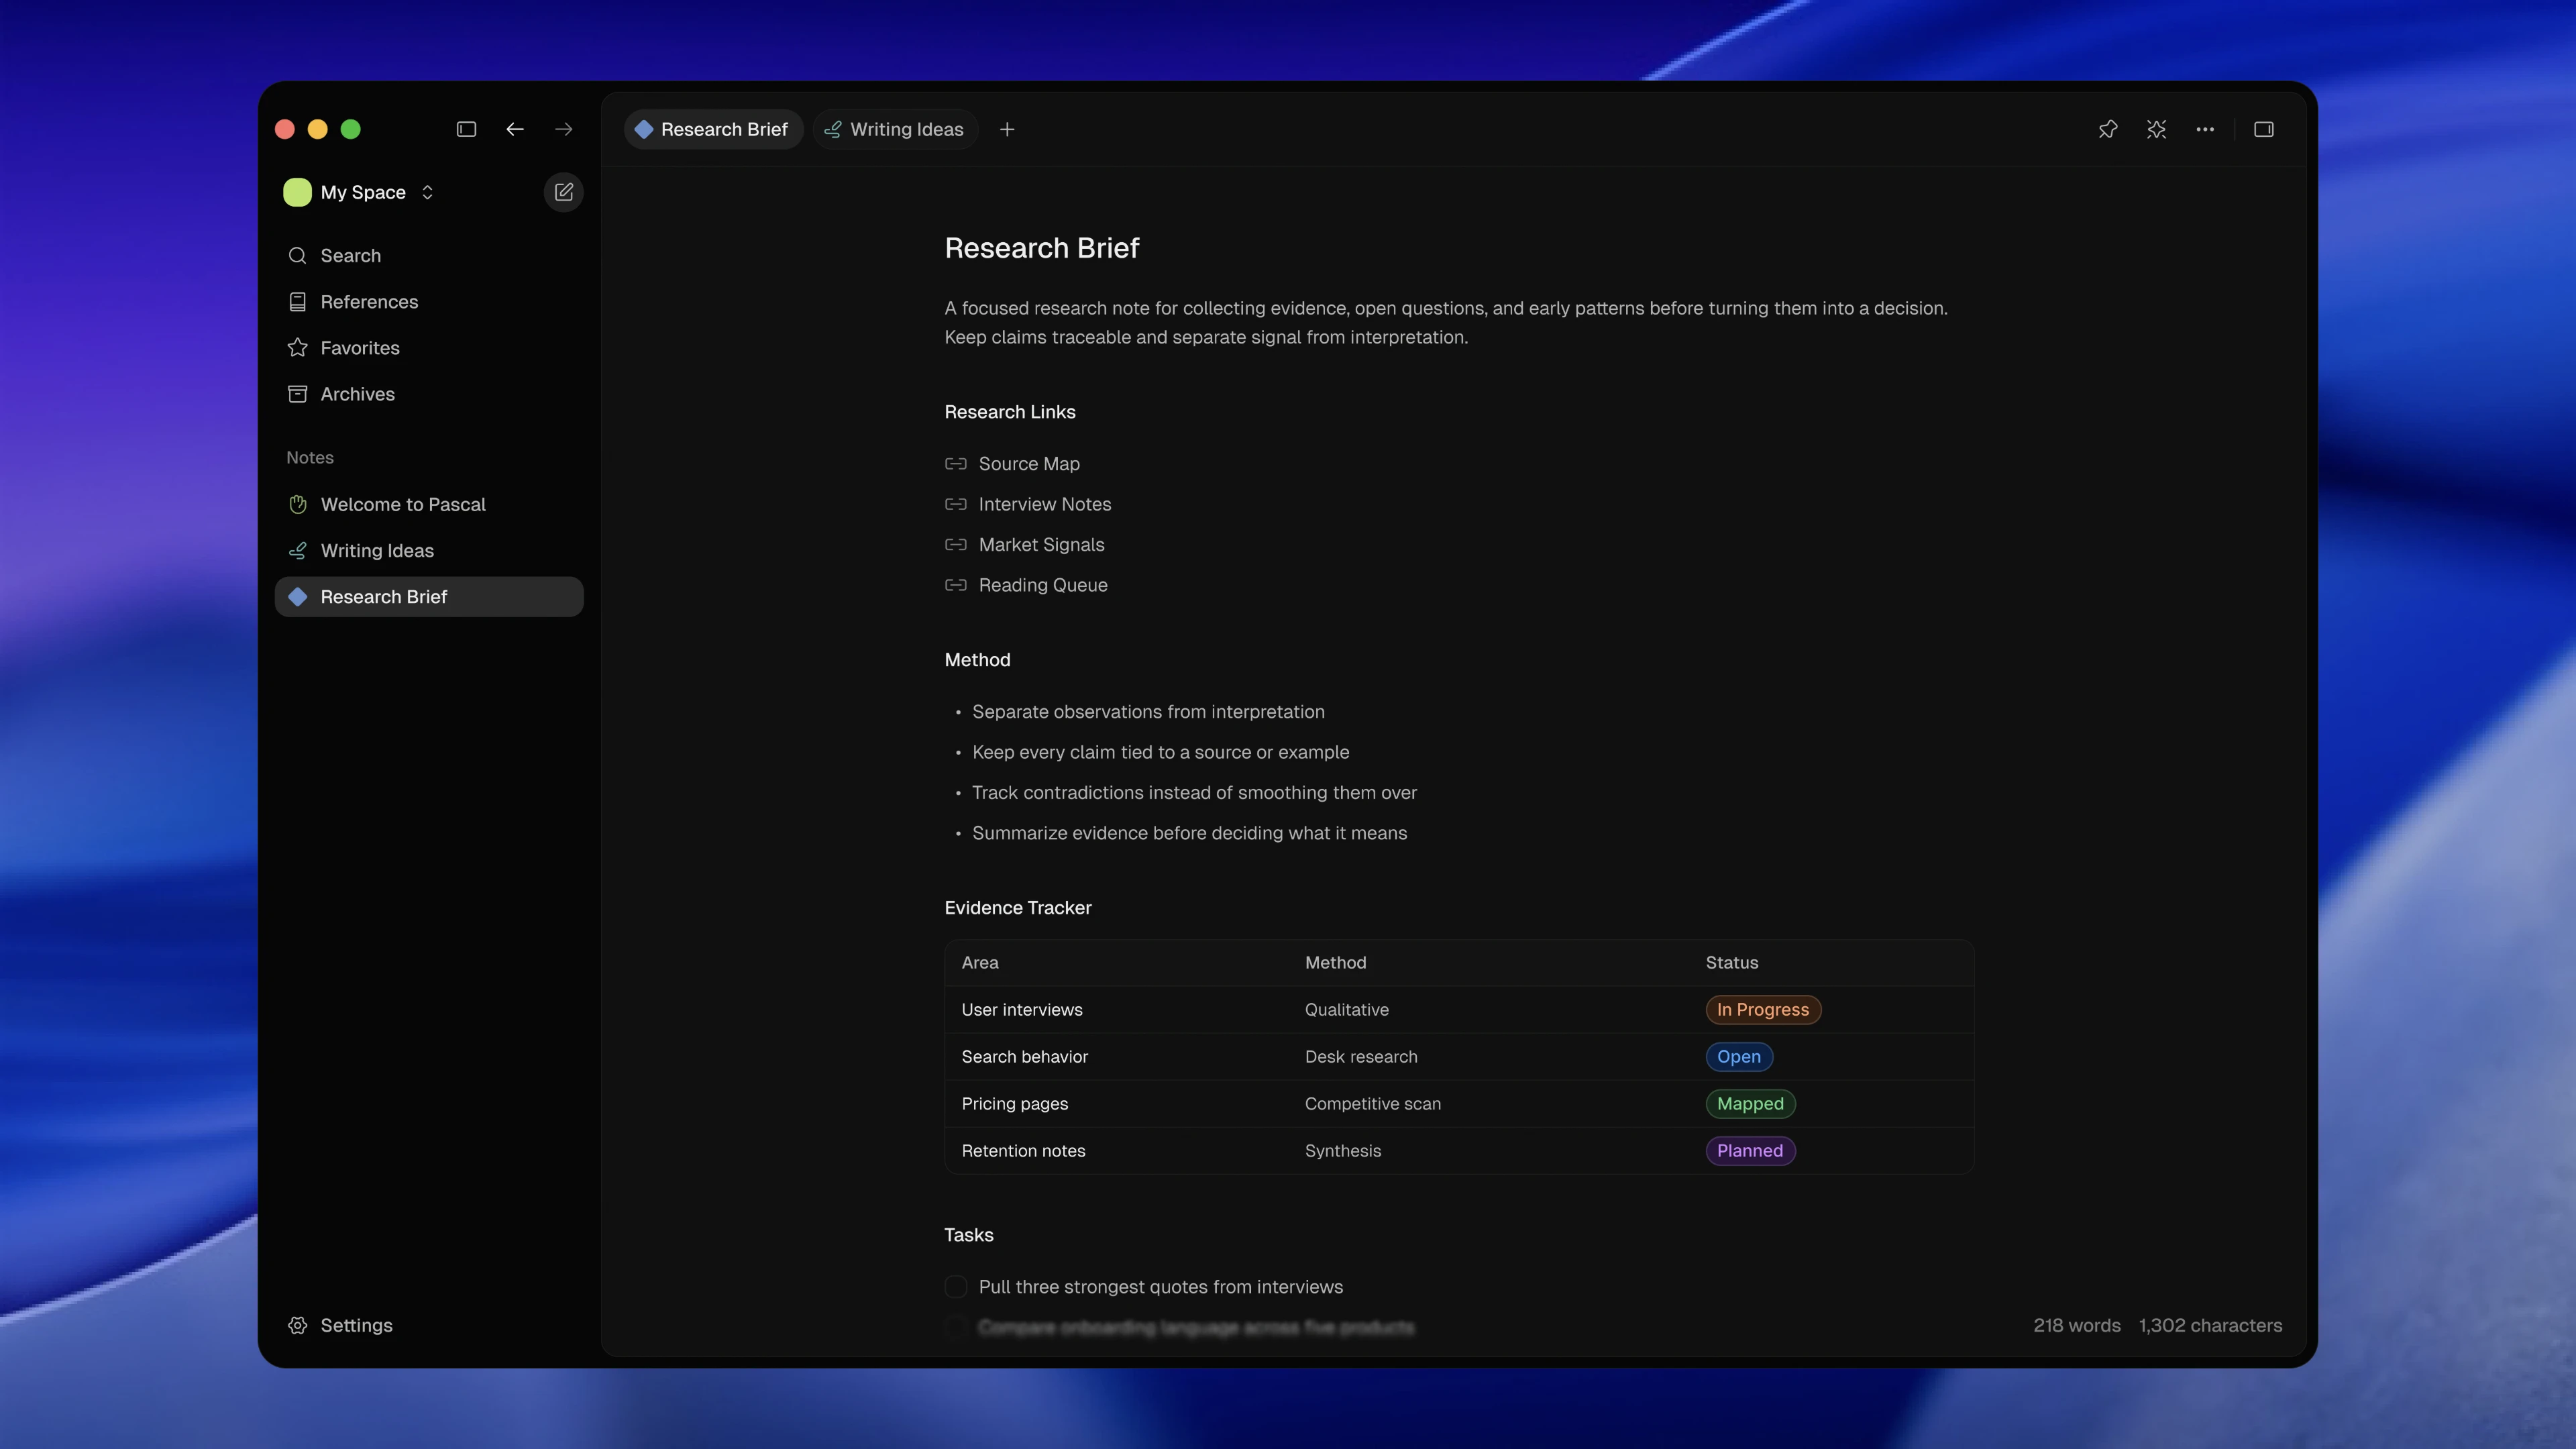Open the Writing Ideas note in sidebar
The width and height of the screenshot is (2576, 1449).
coord(429,550)
